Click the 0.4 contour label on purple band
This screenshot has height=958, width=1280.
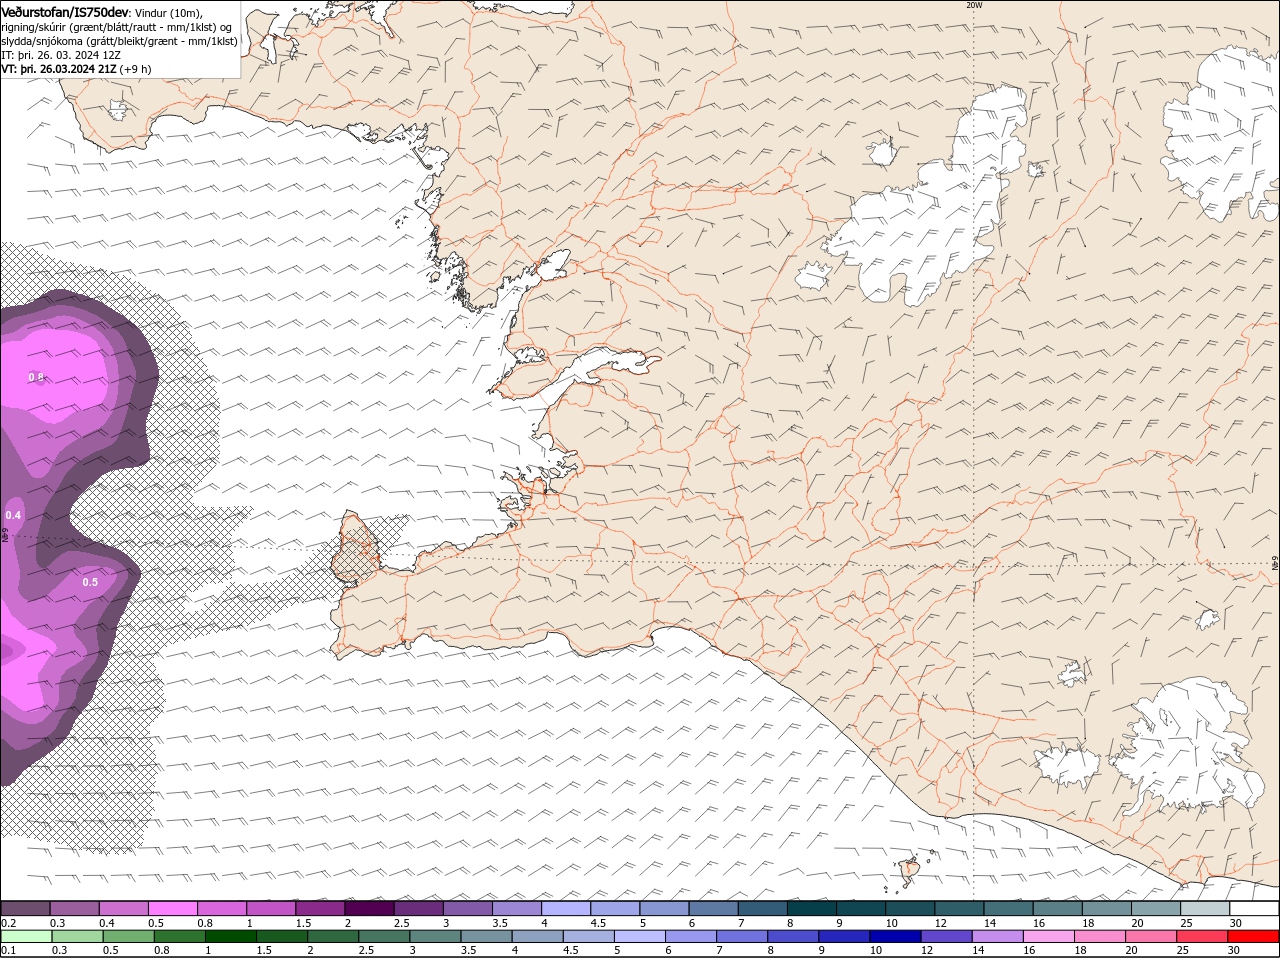[x=13, y=515]
